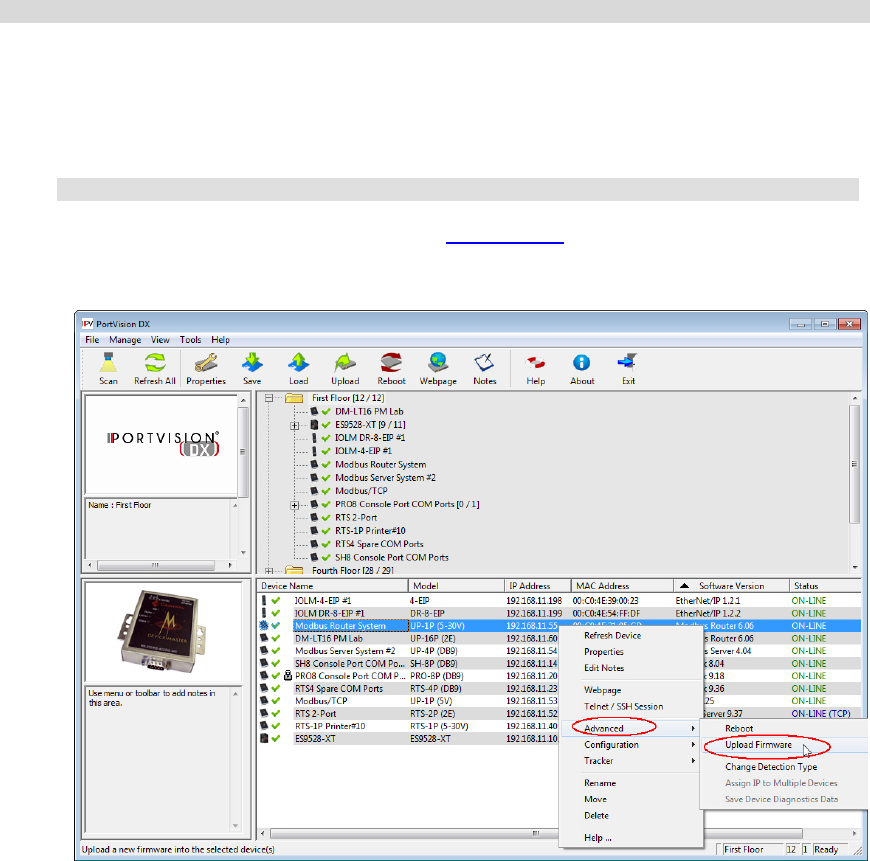Select the RTS 2-Port list row
The height and width of the screenshot is (861, 870).
[559, 713]
